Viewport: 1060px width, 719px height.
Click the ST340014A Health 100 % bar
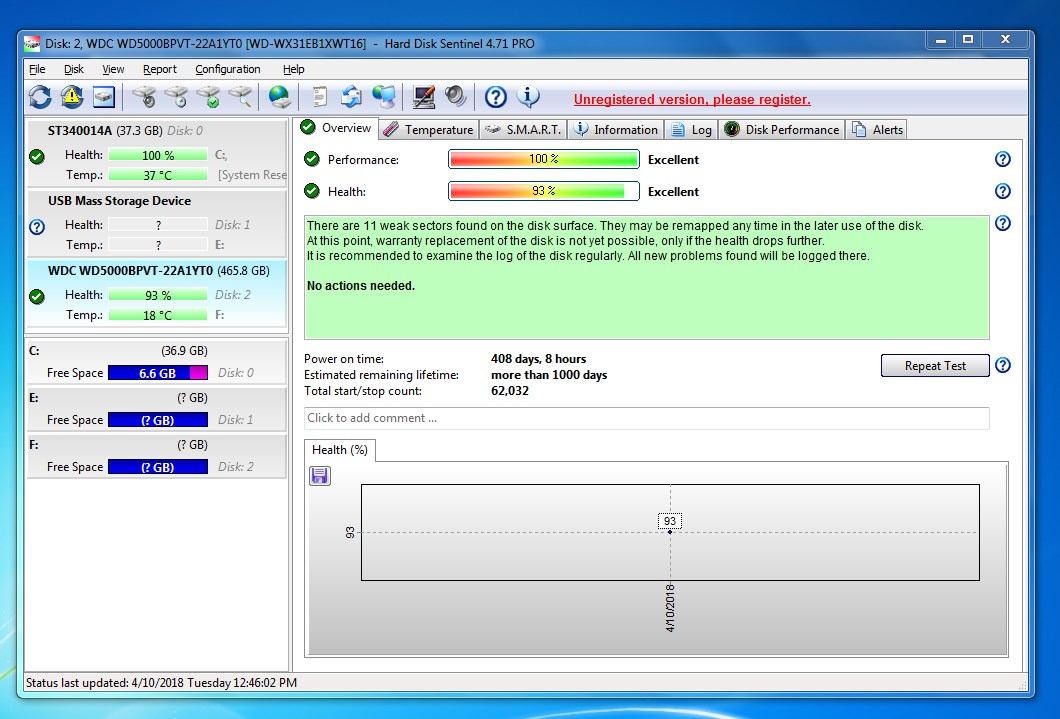pyautogui.click(x=158, y=155)
